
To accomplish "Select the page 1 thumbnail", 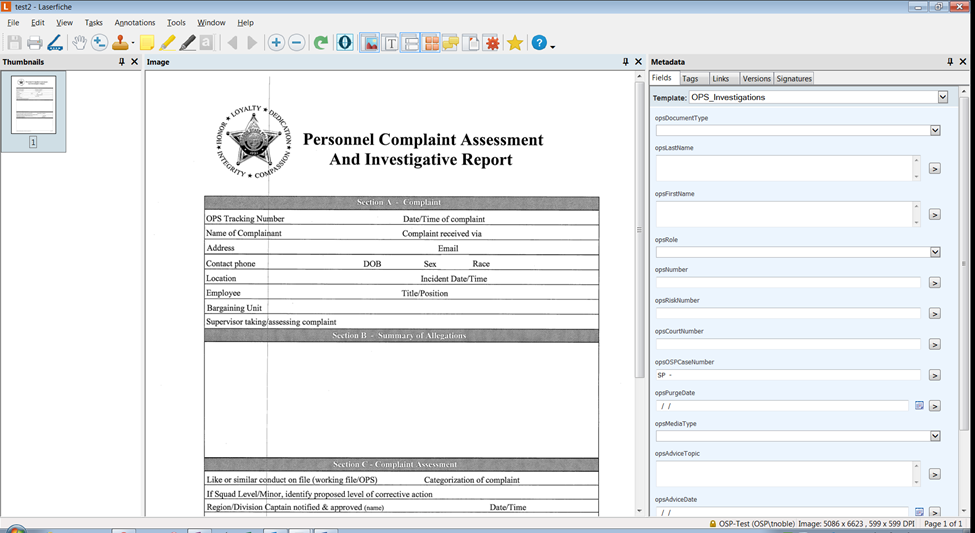I will coord(34,104).
